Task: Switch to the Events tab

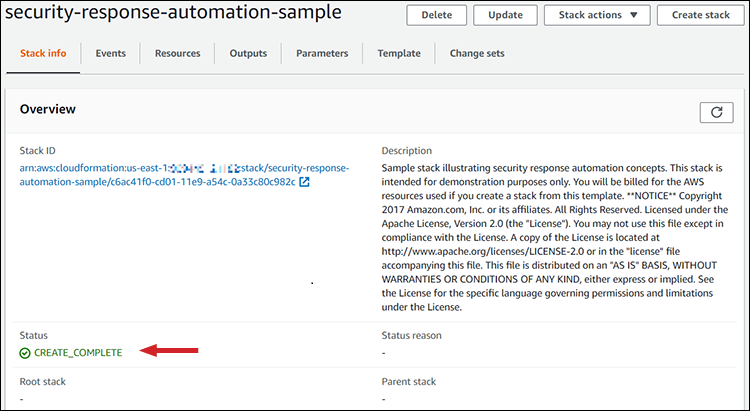Action: click(110, 53)
